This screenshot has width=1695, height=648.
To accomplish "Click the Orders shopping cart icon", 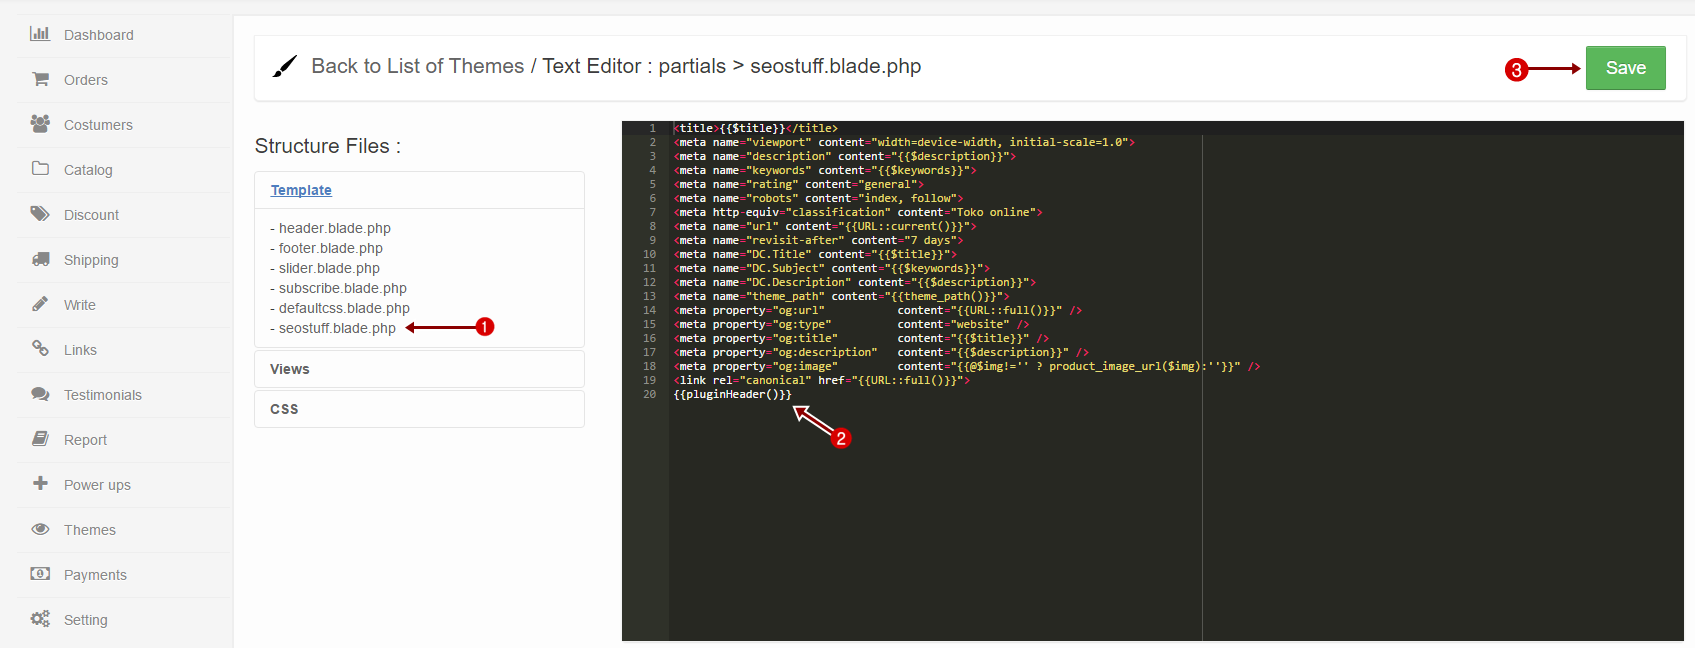I will click(x=40, y=78).
